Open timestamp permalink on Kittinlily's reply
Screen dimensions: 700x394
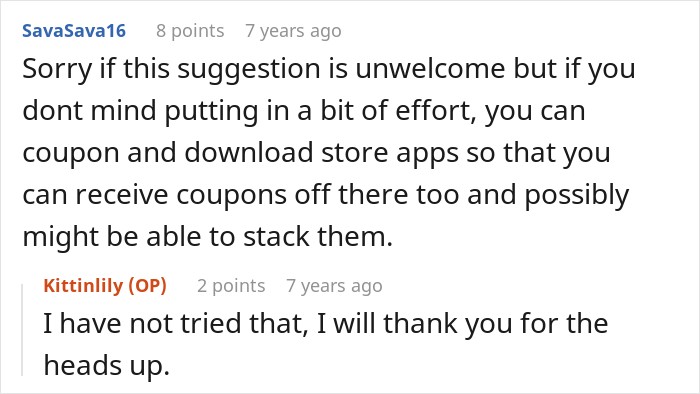334,286
